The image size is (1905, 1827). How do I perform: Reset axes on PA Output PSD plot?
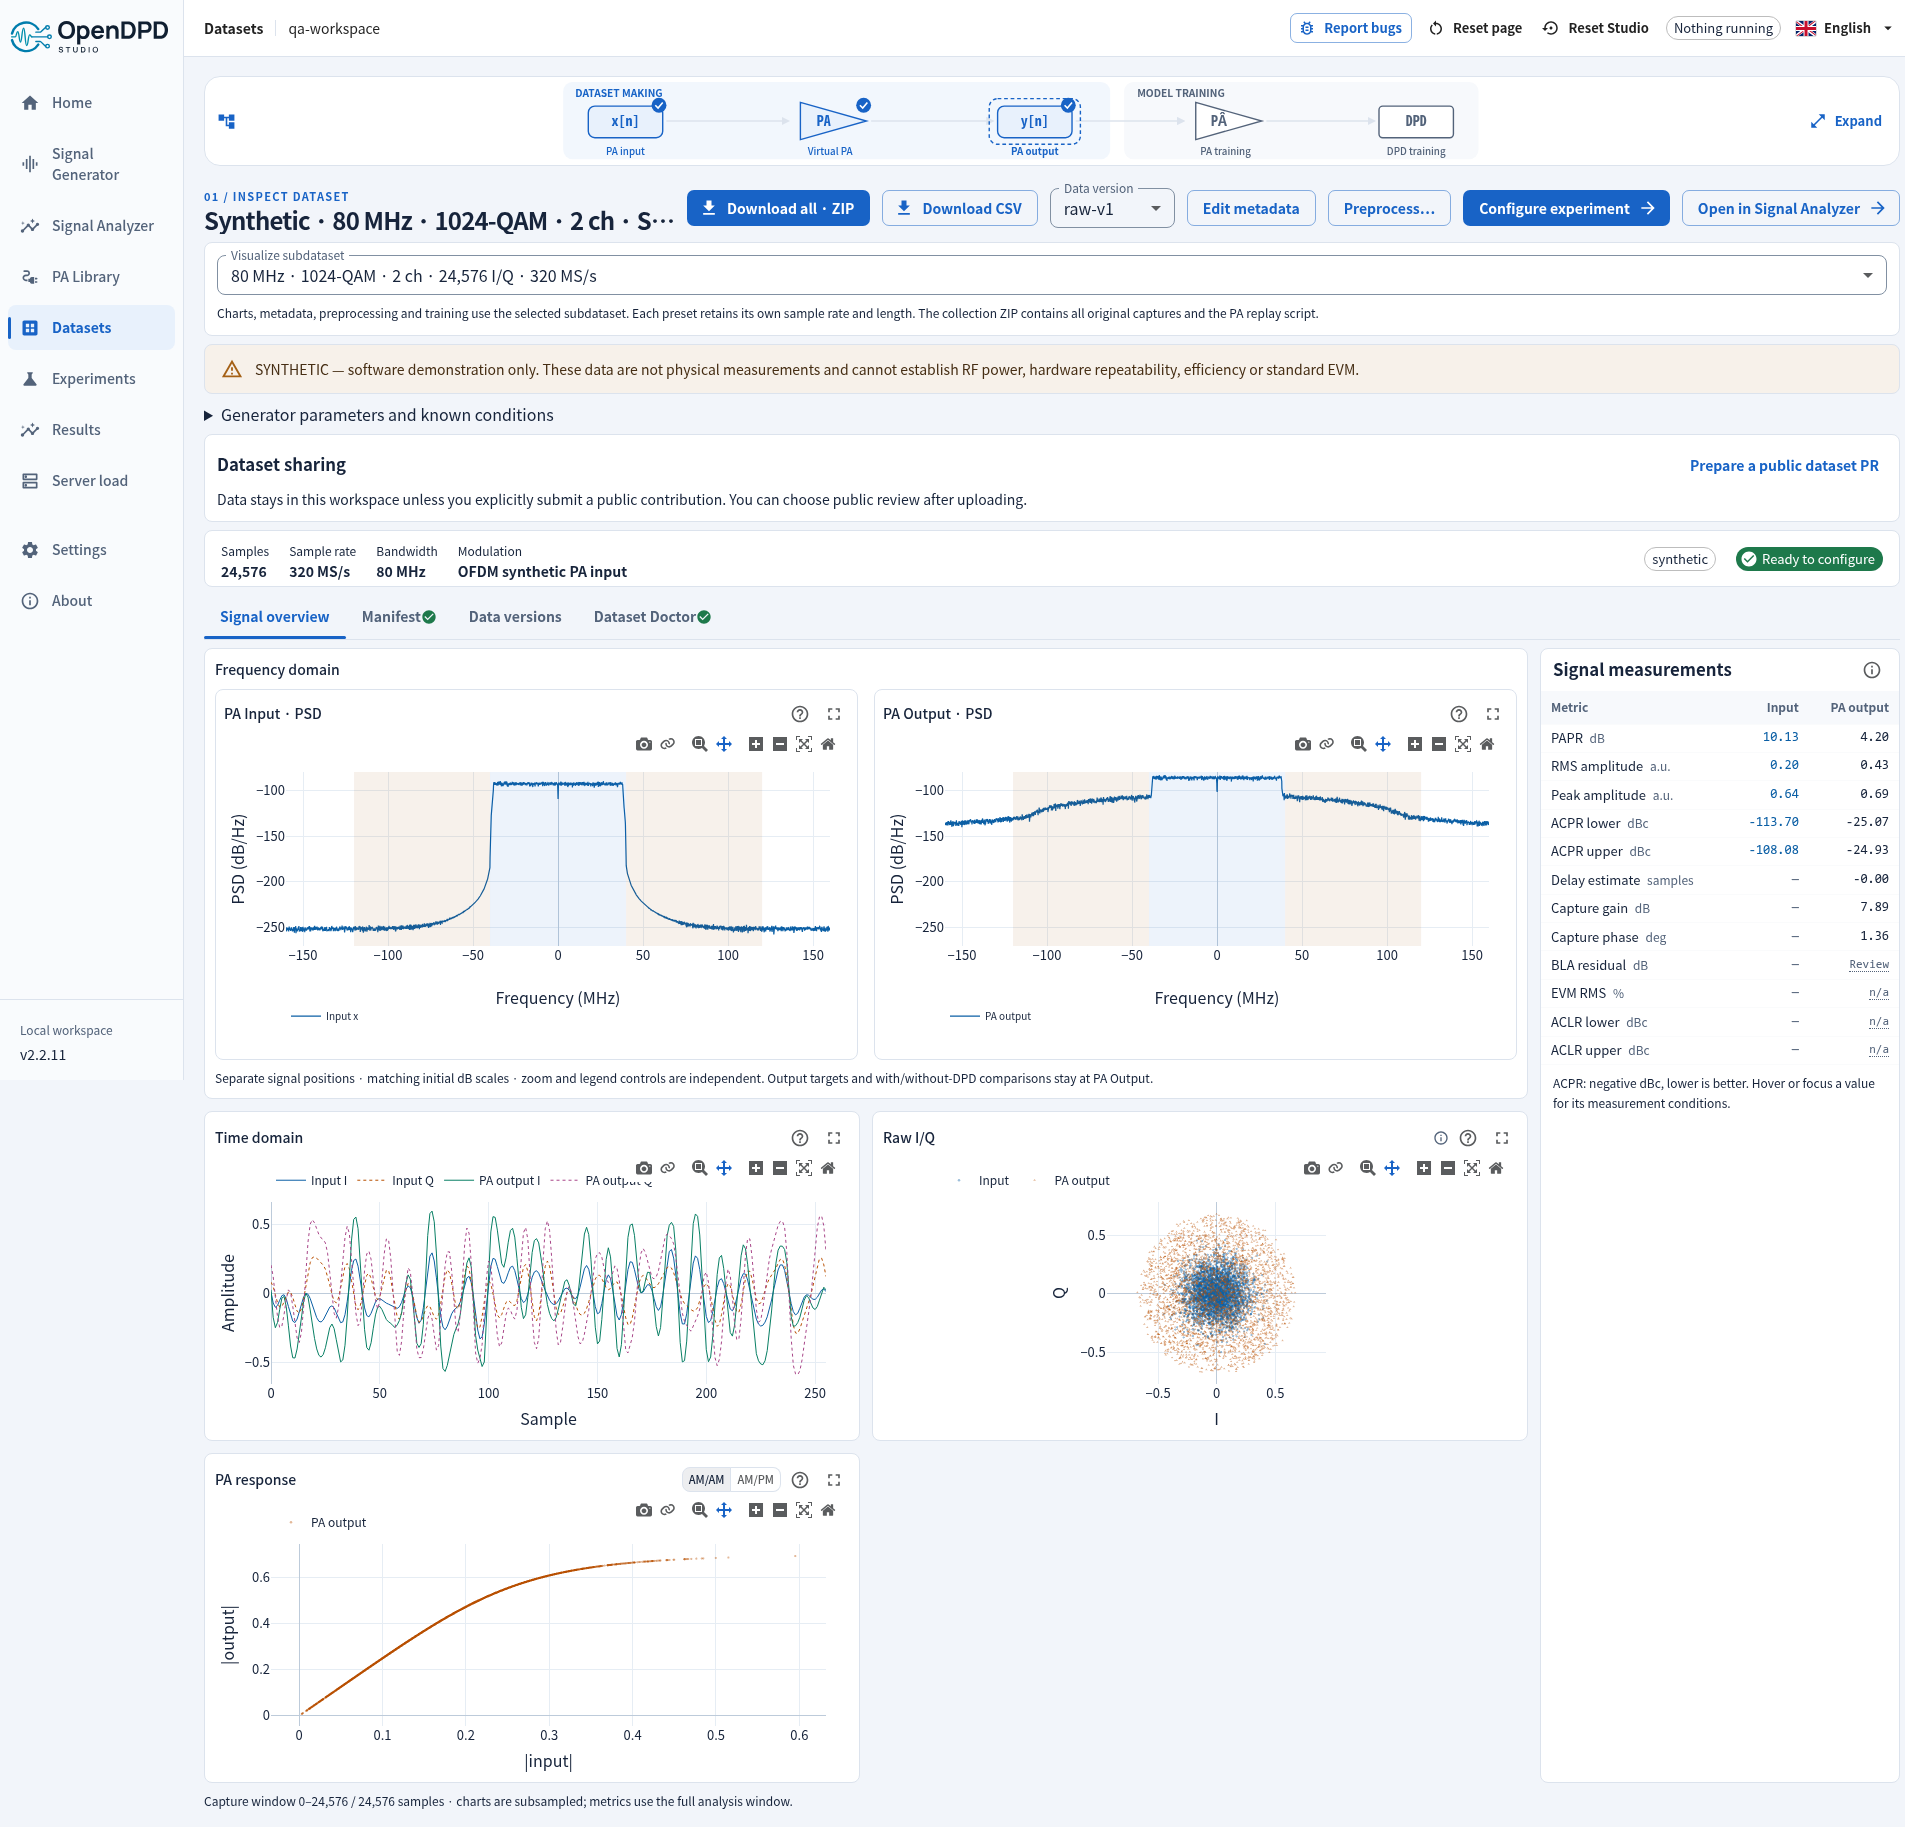[x=1487, y=744]
